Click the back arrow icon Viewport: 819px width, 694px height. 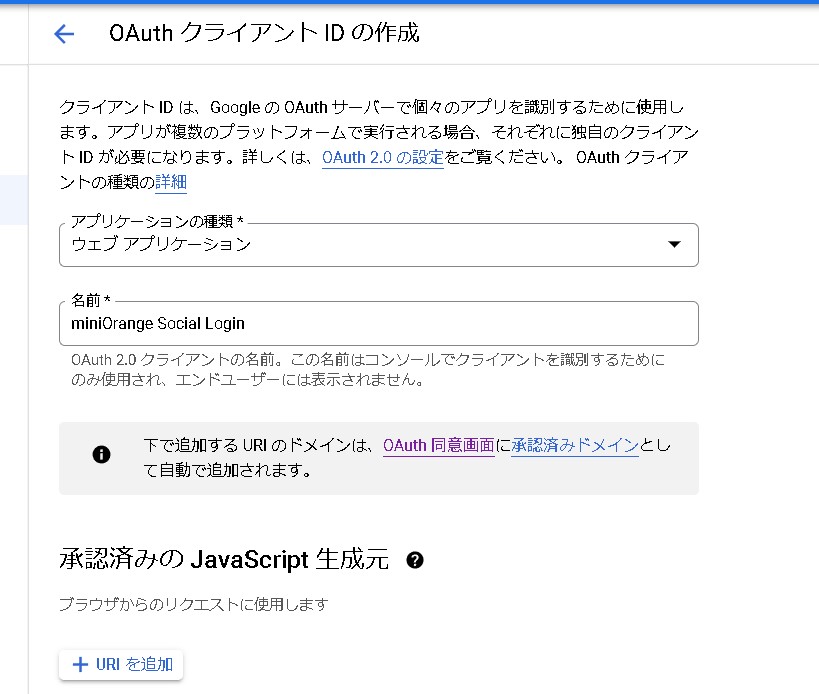(64, 34)
